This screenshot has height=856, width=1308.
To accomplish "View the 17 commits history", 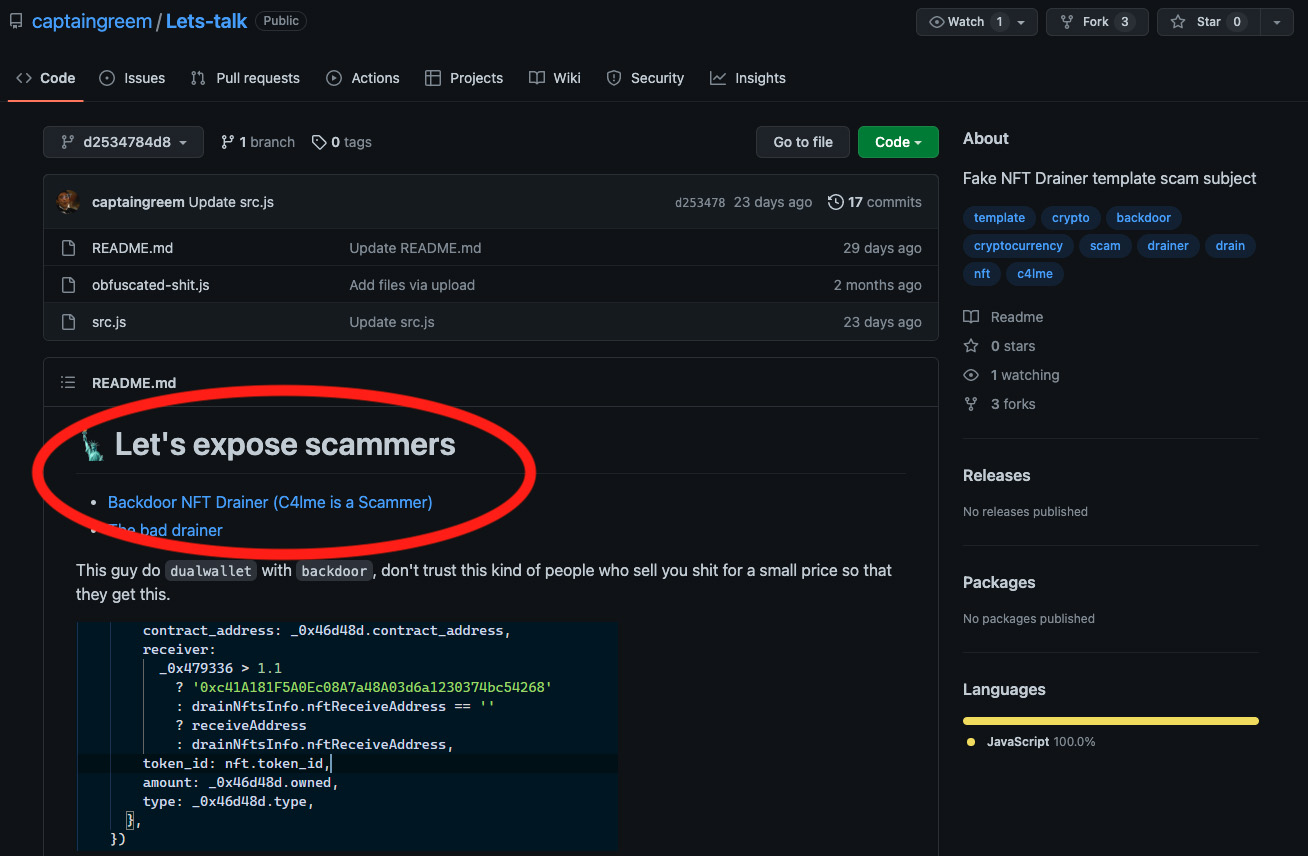I will coord(875,202).
